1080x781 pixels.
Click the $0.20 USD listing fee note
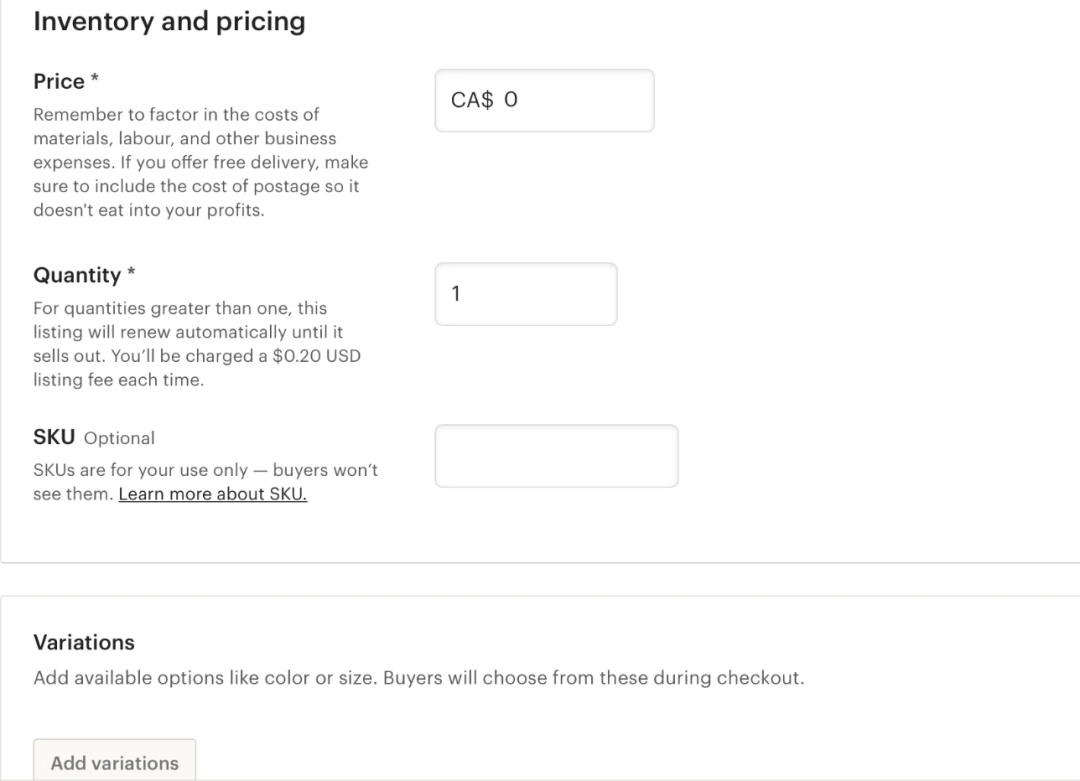point(197,344)
